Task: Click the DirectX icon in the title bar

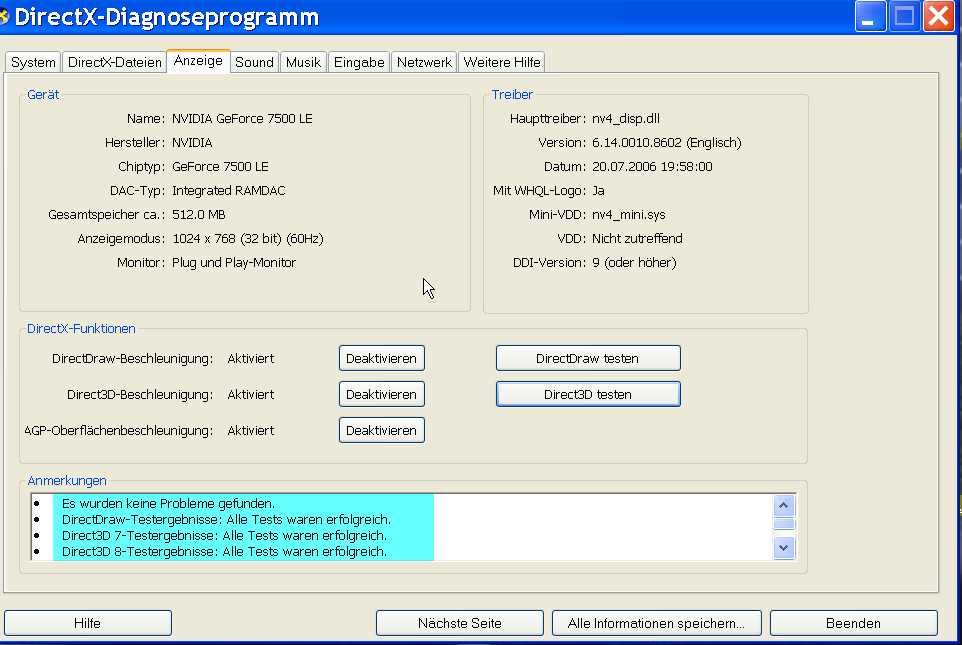Action: [4, 17]
